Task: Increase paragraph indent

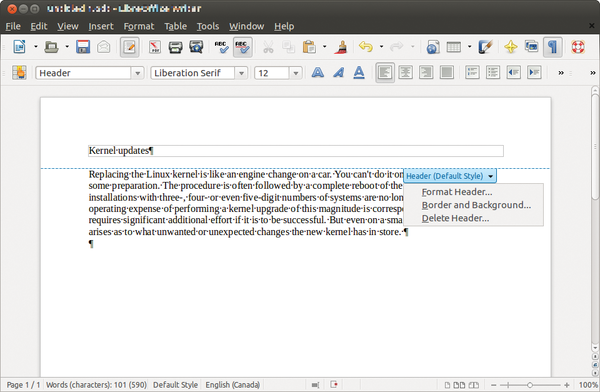Action: (x=534, y=72)
